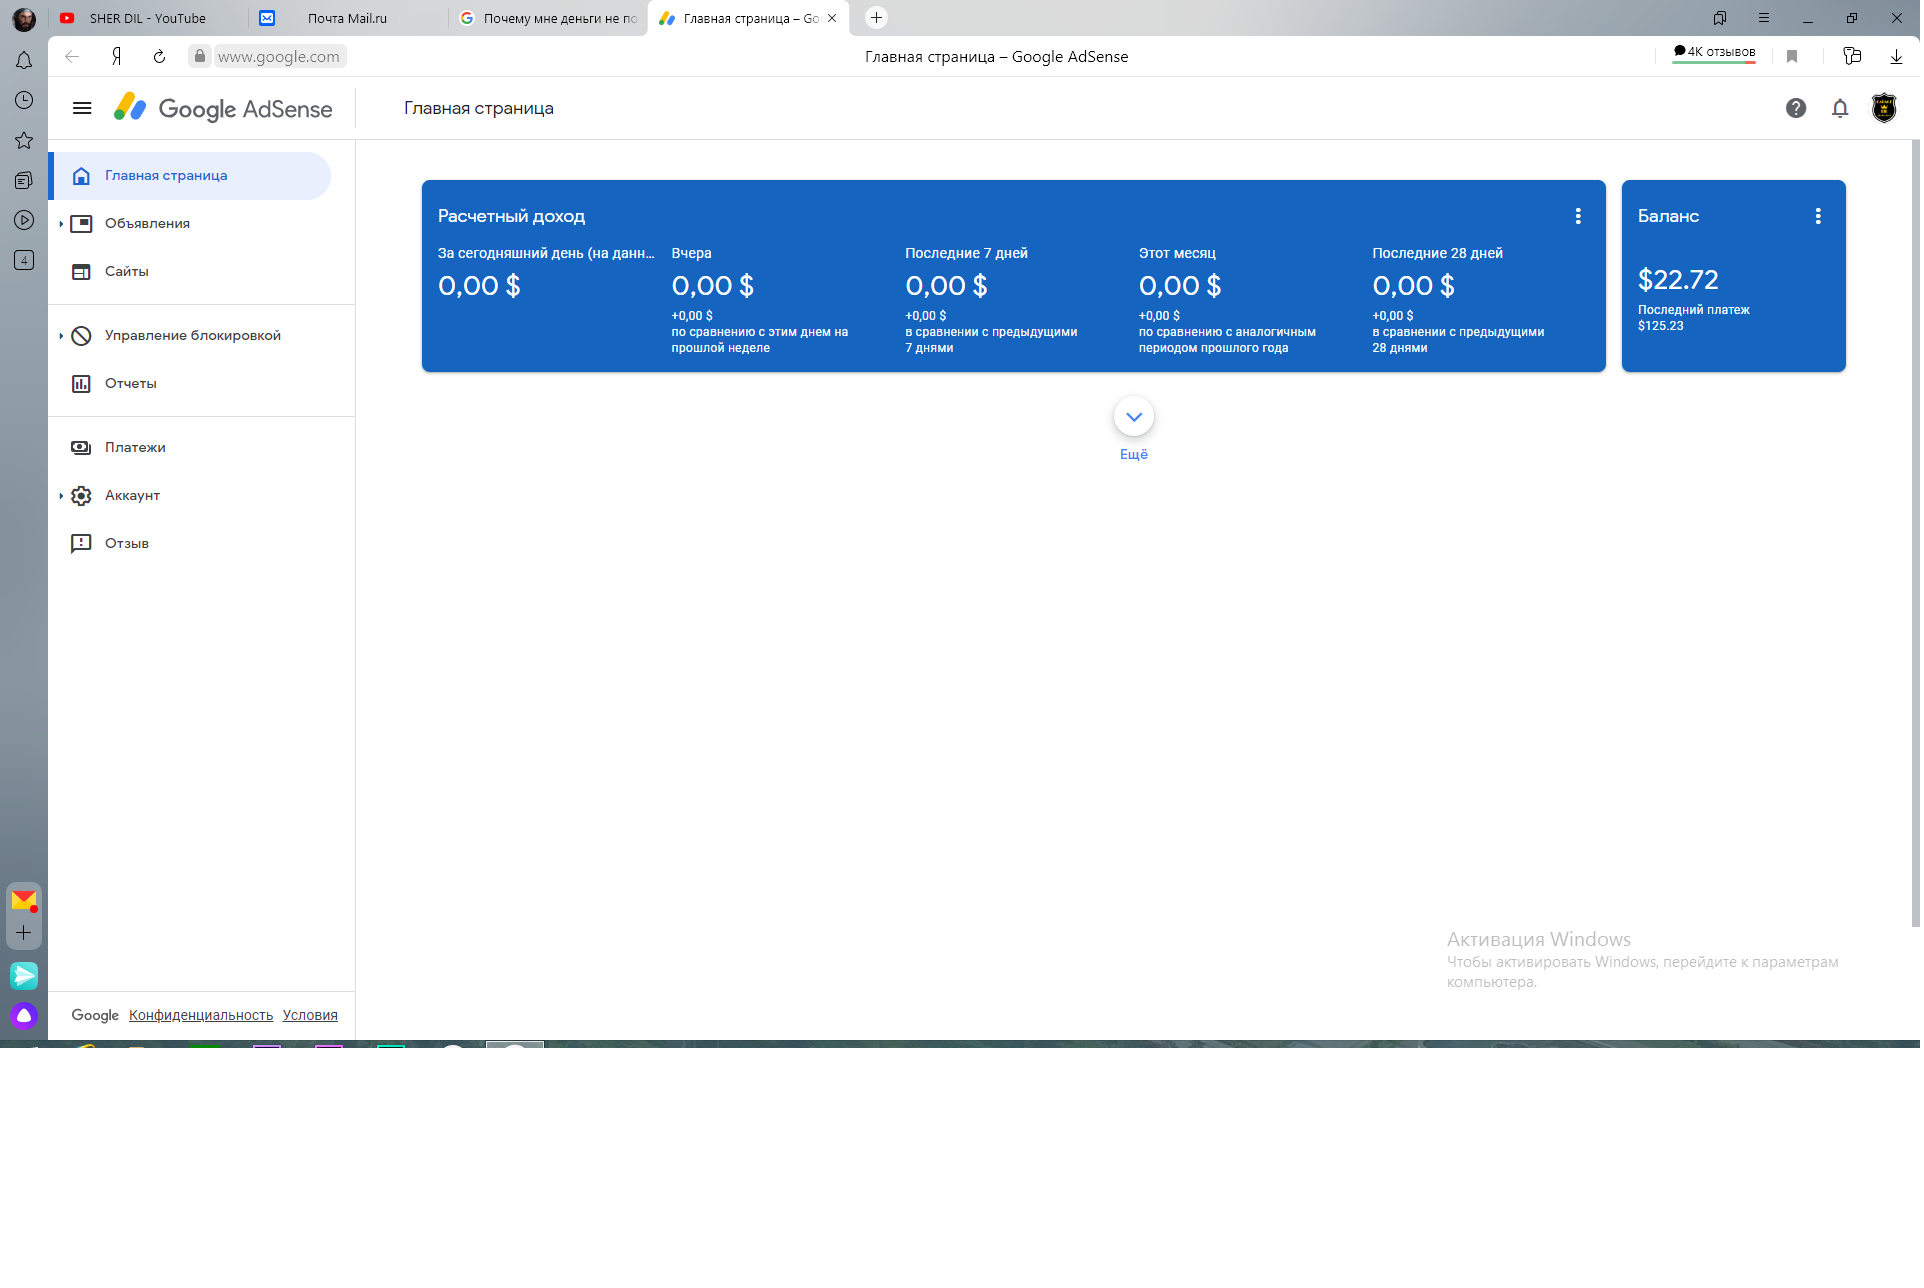Open the AdSense hamburger main menu
The image size is (1924, 1288).
[82, 108]
